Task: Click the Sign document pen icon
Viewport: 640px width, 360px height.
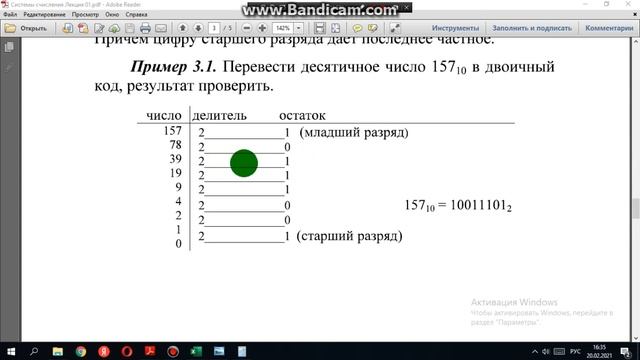Action: [x=99, y=28]
